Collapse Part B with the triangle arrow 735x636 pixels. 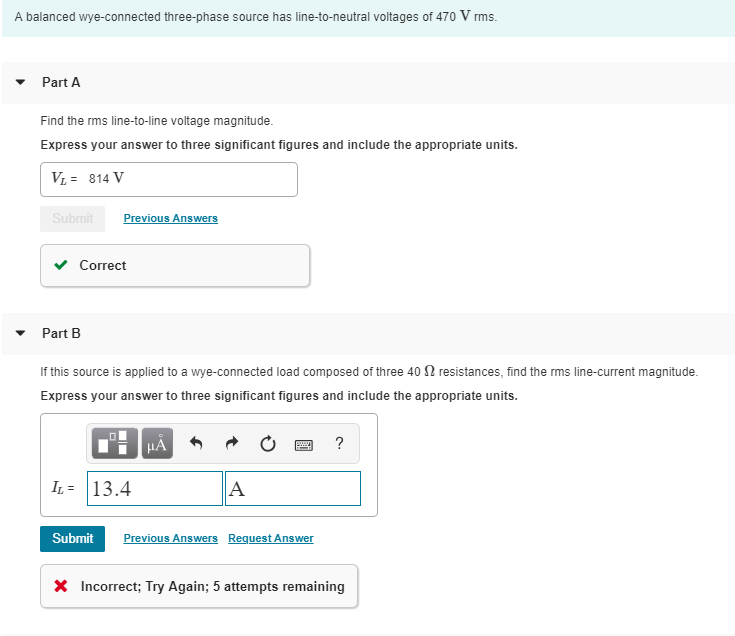click(x=20, y=333)
